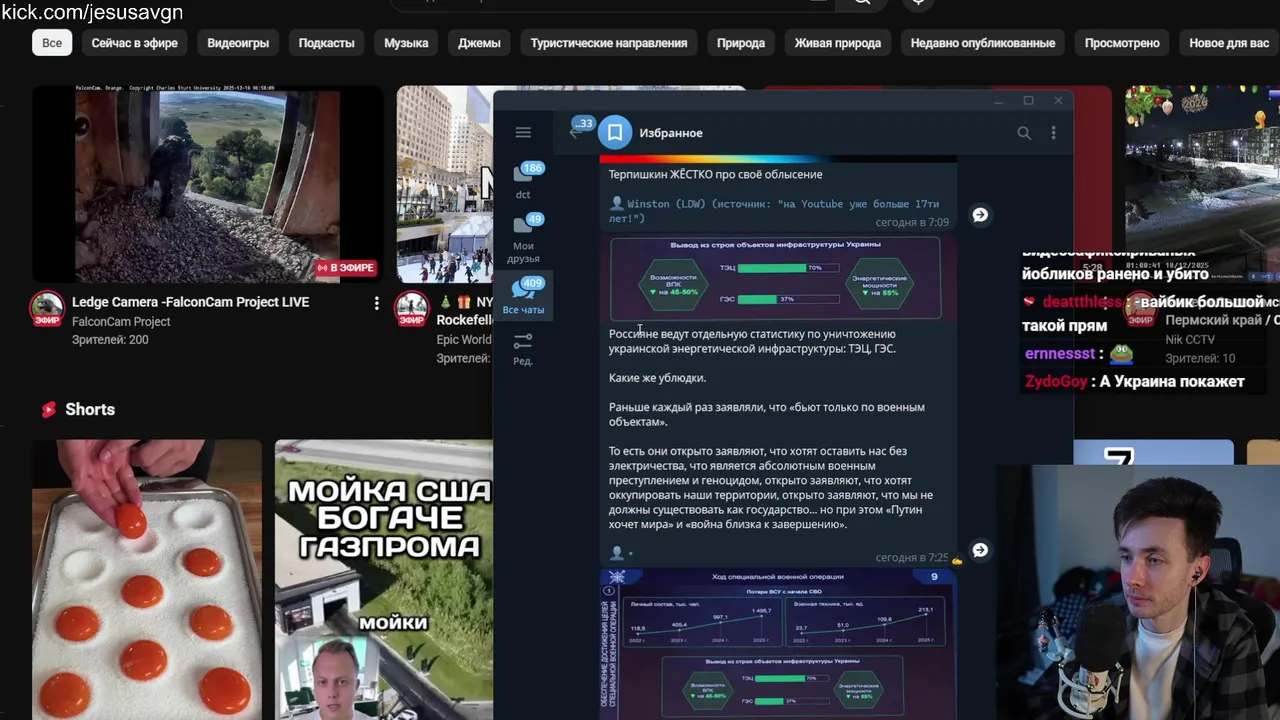Maximize the Telegram window
1280x720 pixels.
1028,101
